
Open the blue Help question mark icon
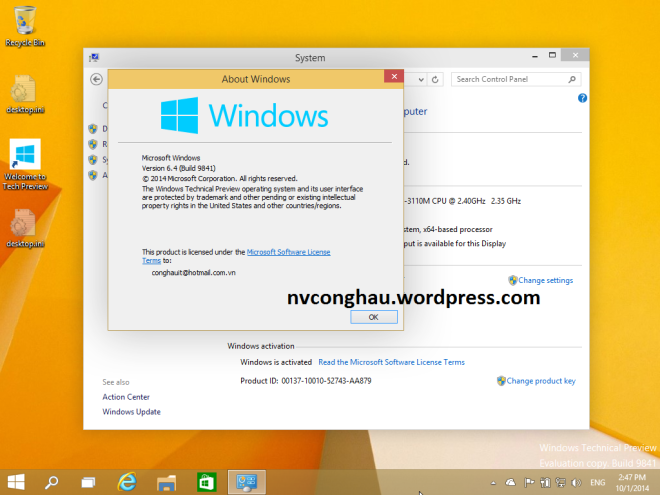point(582,98)
